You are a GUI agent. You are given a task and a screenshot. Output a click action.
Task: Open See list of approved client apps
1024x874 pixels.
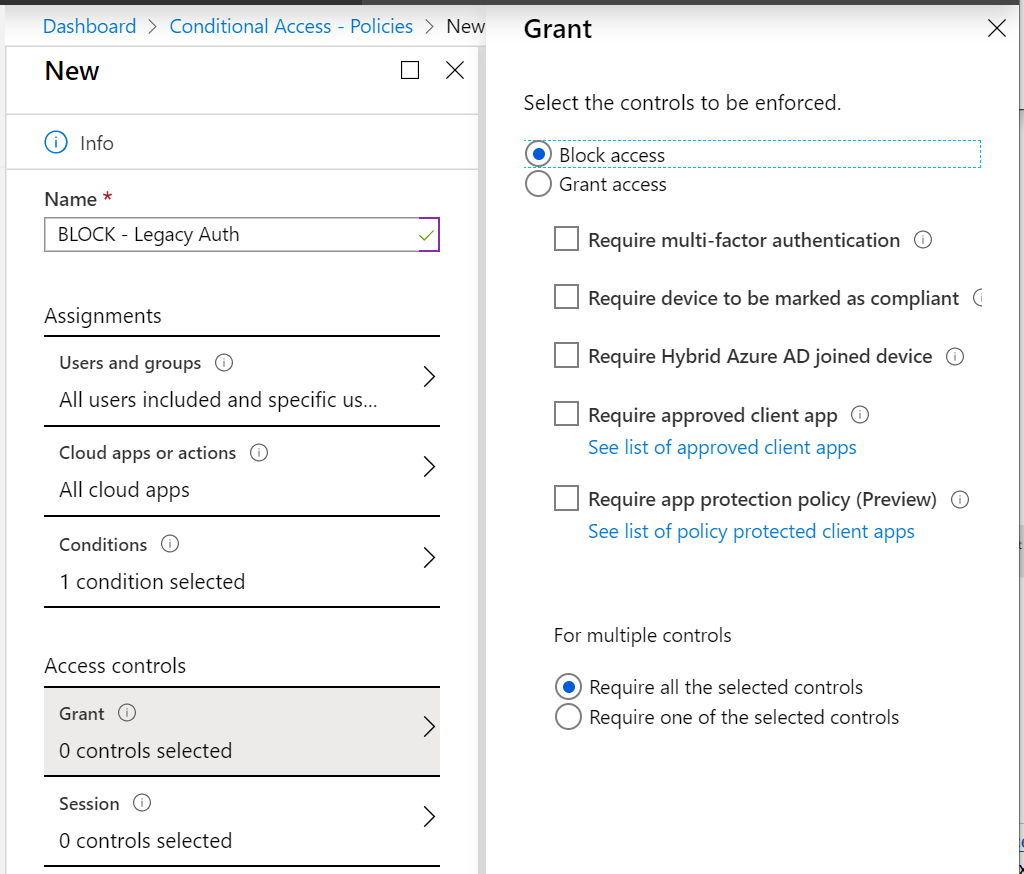click(722, 447)
